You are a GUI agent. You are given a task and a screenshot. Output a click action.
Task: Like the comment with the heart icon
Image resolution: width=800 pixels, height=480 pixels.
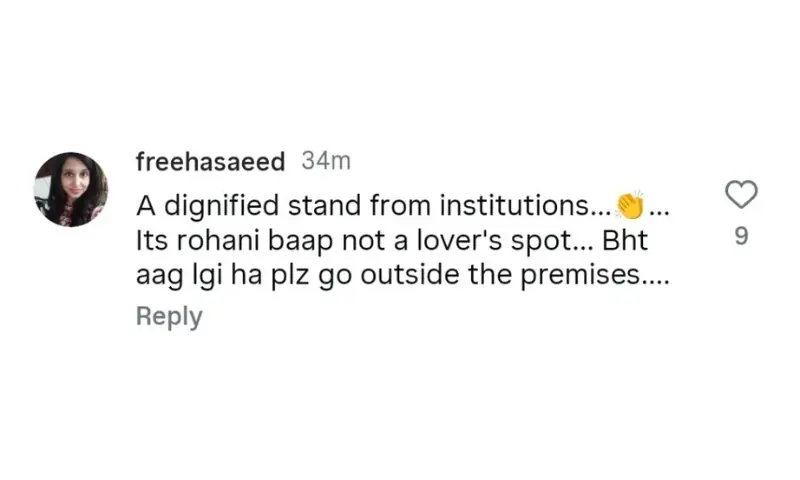[740, 195]
